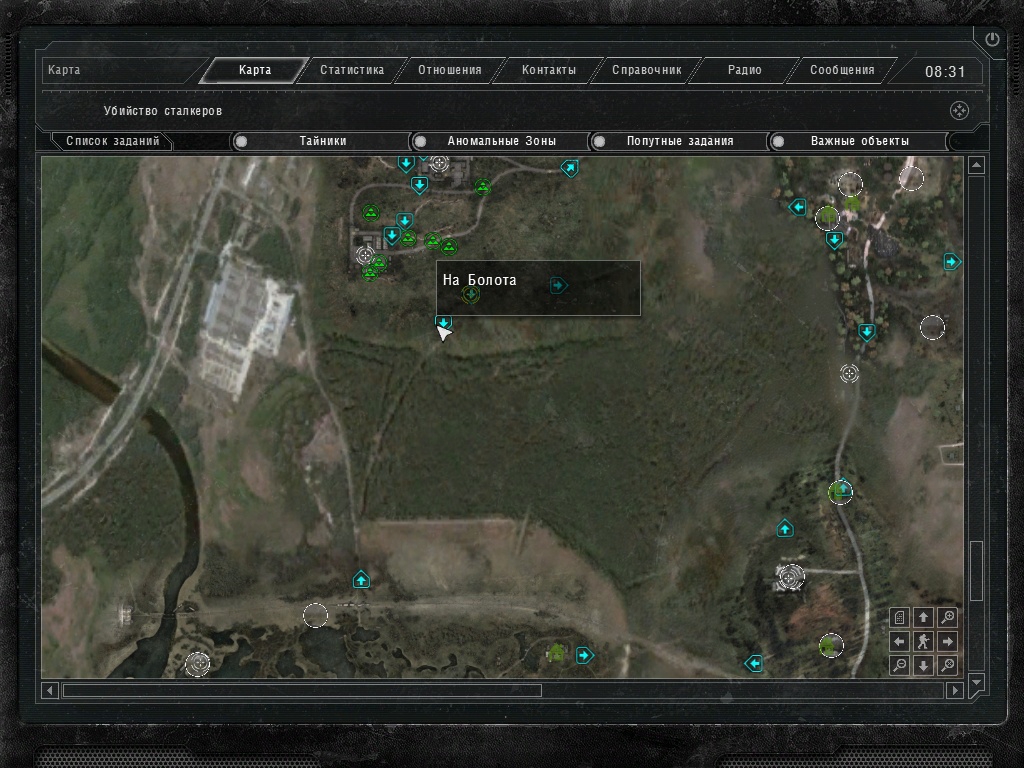This screenshot has height=768, width=1024.
Task: Zoom in on the map with magnifier plus
Action: point(947,617)
